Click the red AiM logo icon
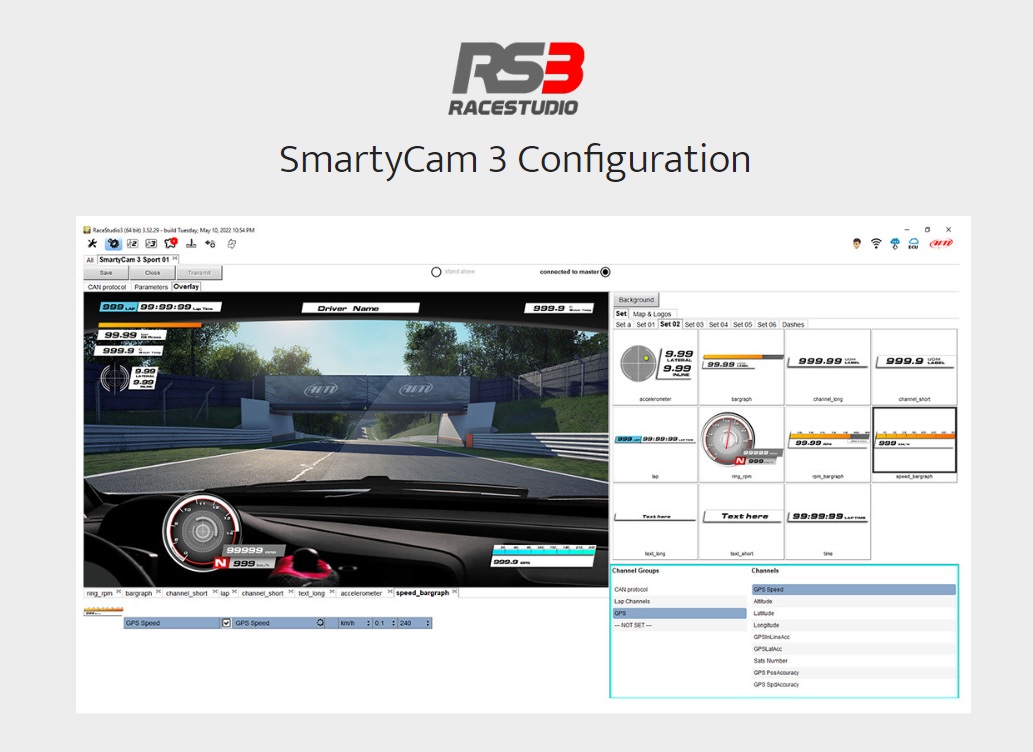Screen dimensions: 1033x752 (941, 244)
